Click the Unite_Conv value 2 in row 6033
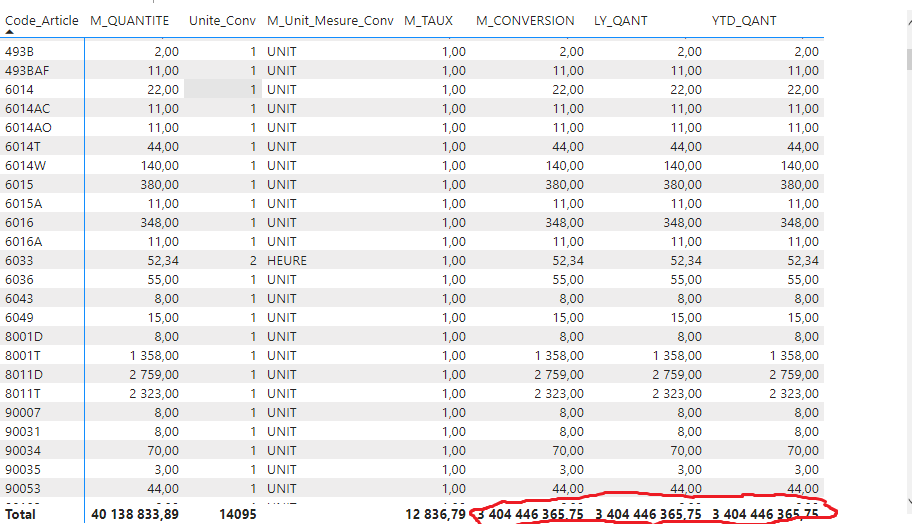Screen dimensions: 912x524 tap(253, 261)
